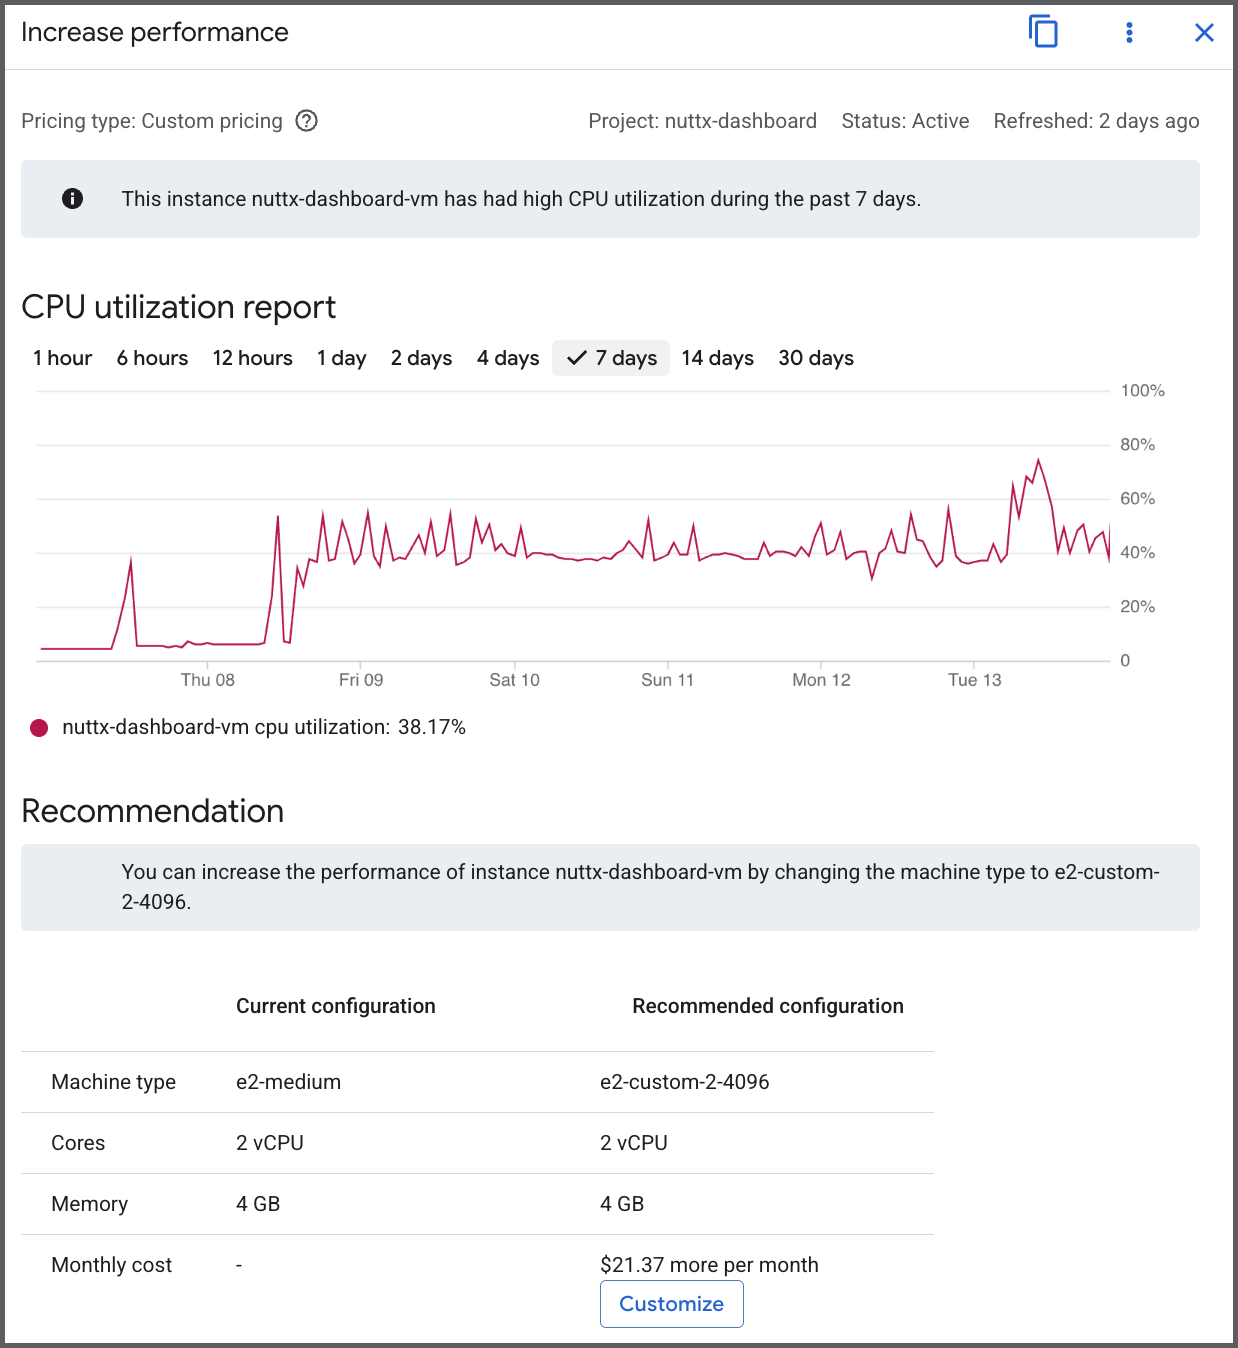Click the help icon next to Custom pricing
Viewport: 1238px width, 1348px height.
307,120
